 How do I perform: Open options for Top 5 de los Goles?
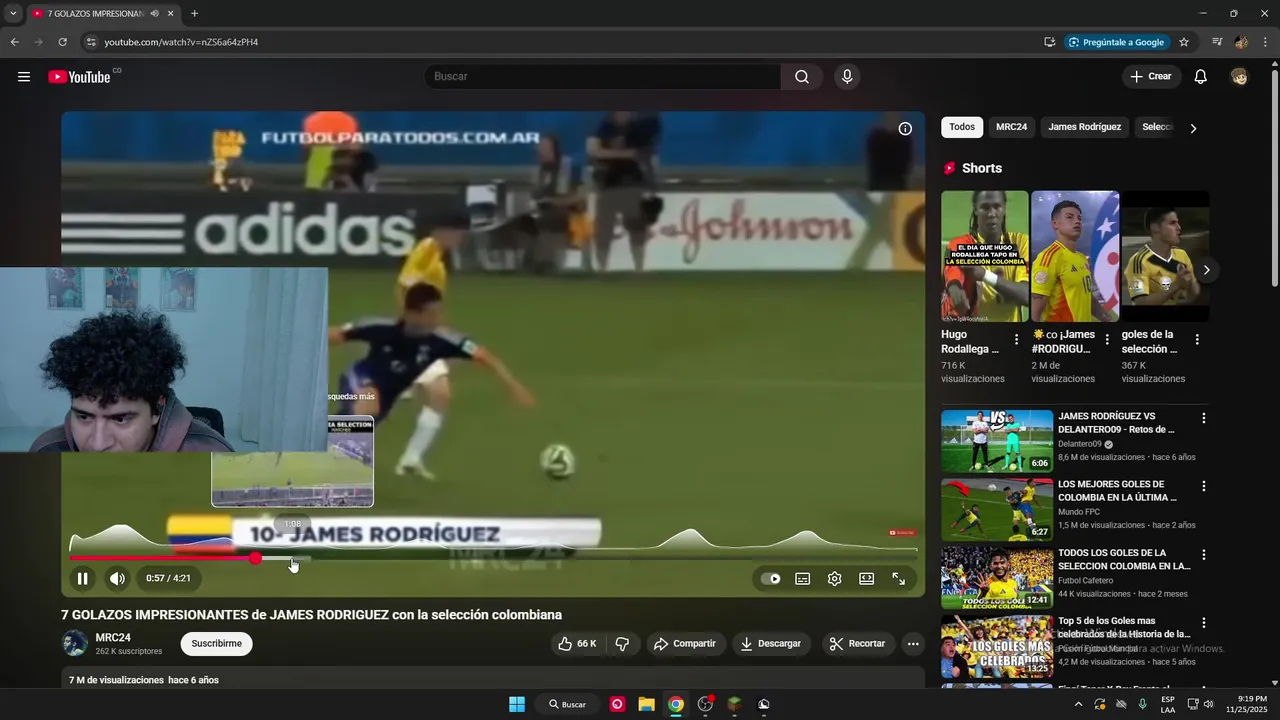(x=1204, y=623)
